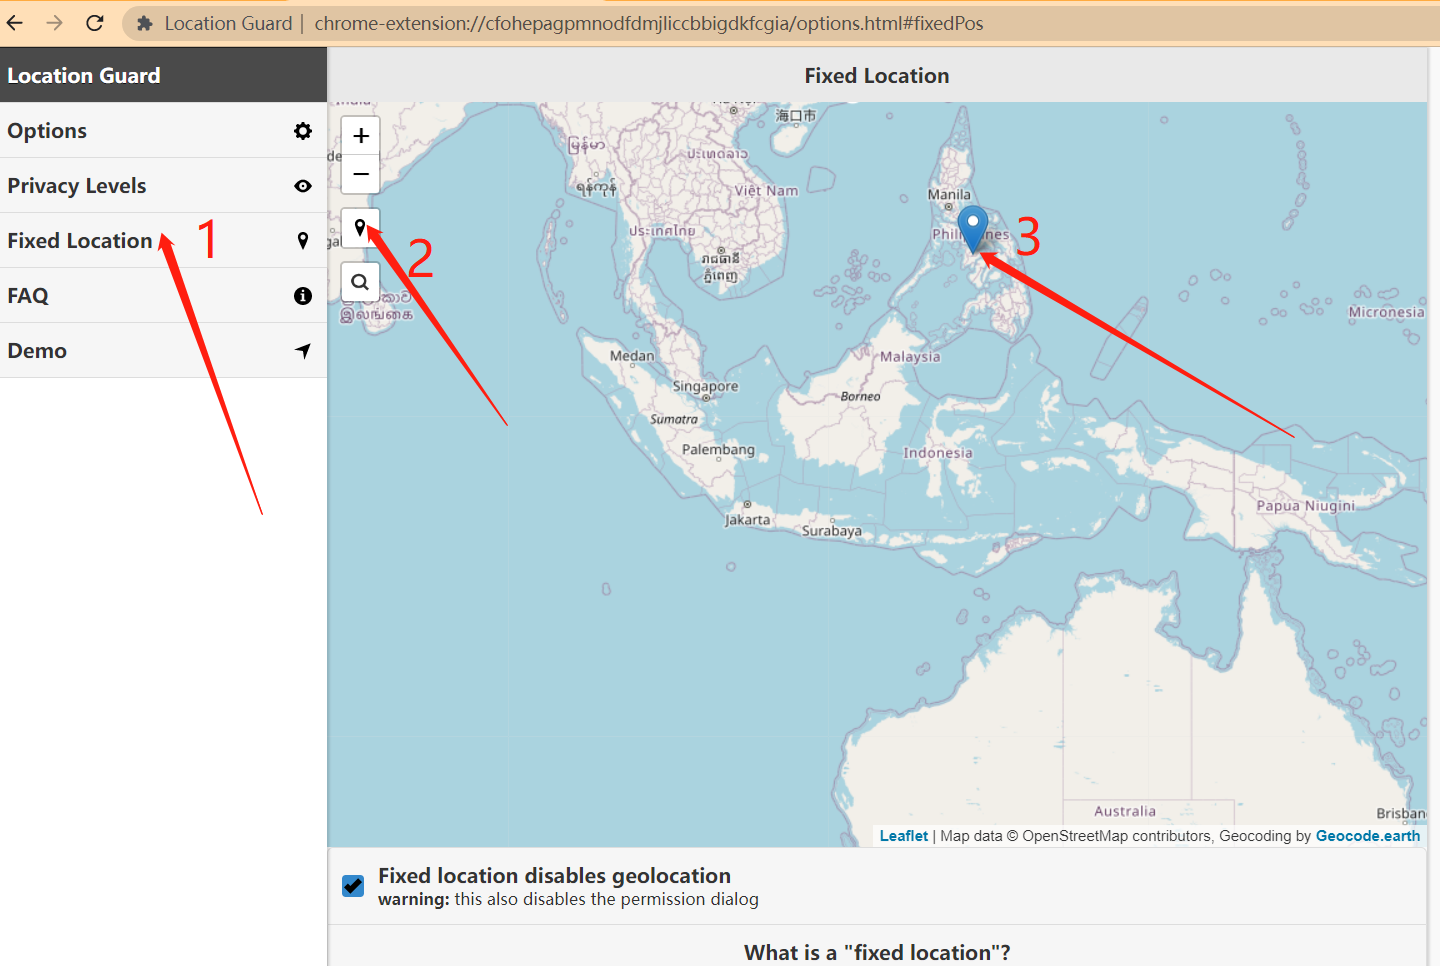
Task: Click the browser address bar URL
Action: tap(649, 23)
